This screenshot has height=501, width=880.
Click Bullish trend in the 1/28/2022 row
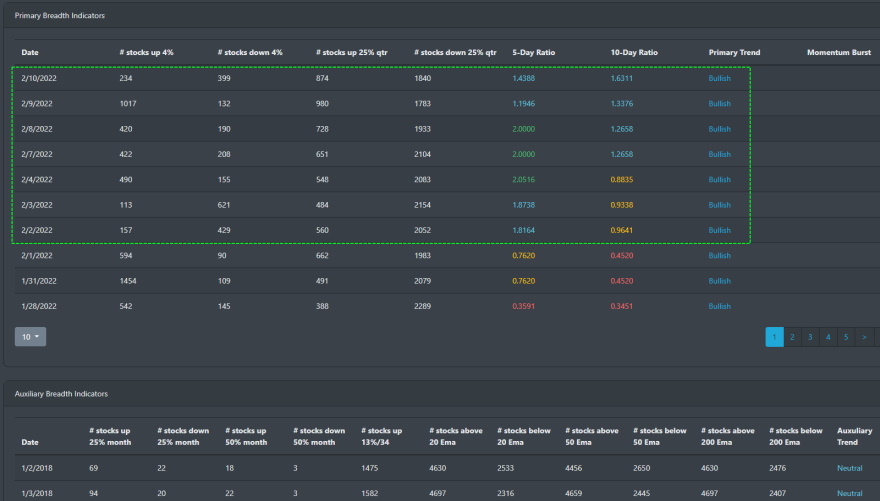pyautogui.click(x=719, y=306)
